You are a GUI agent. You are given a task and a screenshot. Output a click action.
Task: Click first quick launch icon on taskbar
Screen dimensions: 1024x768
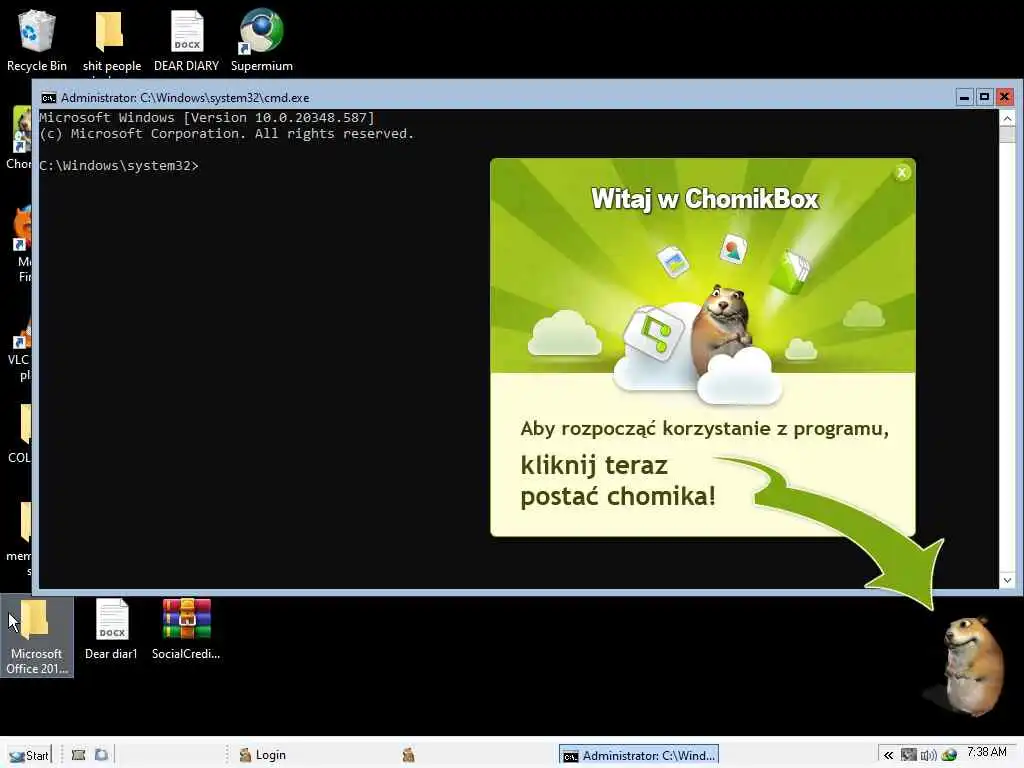point(78,755)
